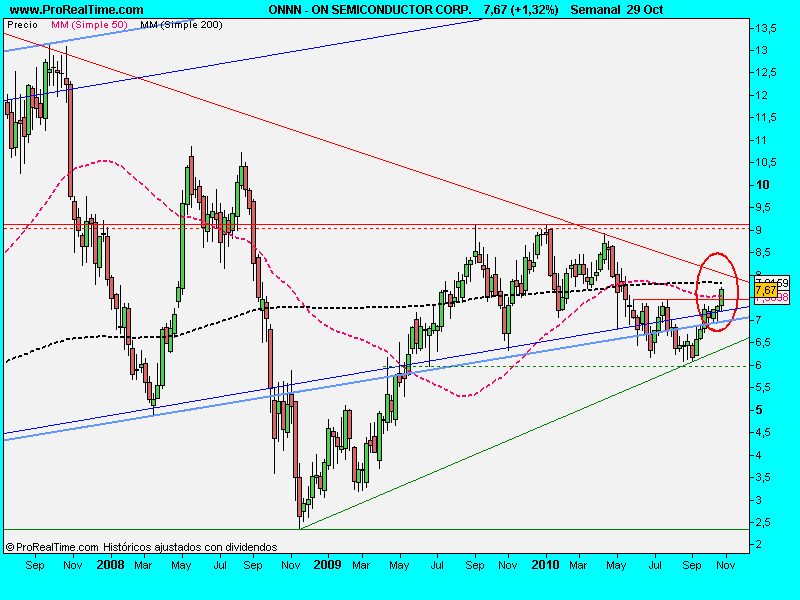The width and height of the screenshot is (800, 600).
Task: Click the 29 Oct date in header
Action: (644, 10)
